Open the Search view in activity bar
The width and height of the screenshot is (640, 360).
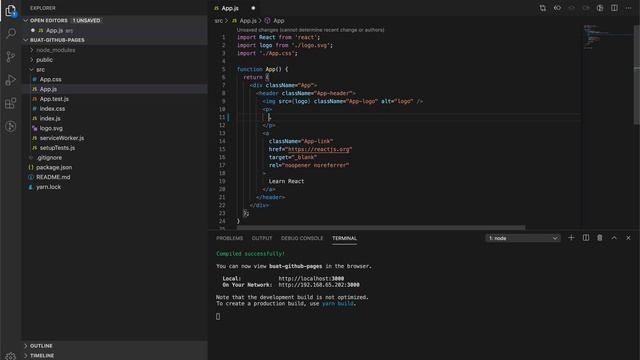click(11, 33)
